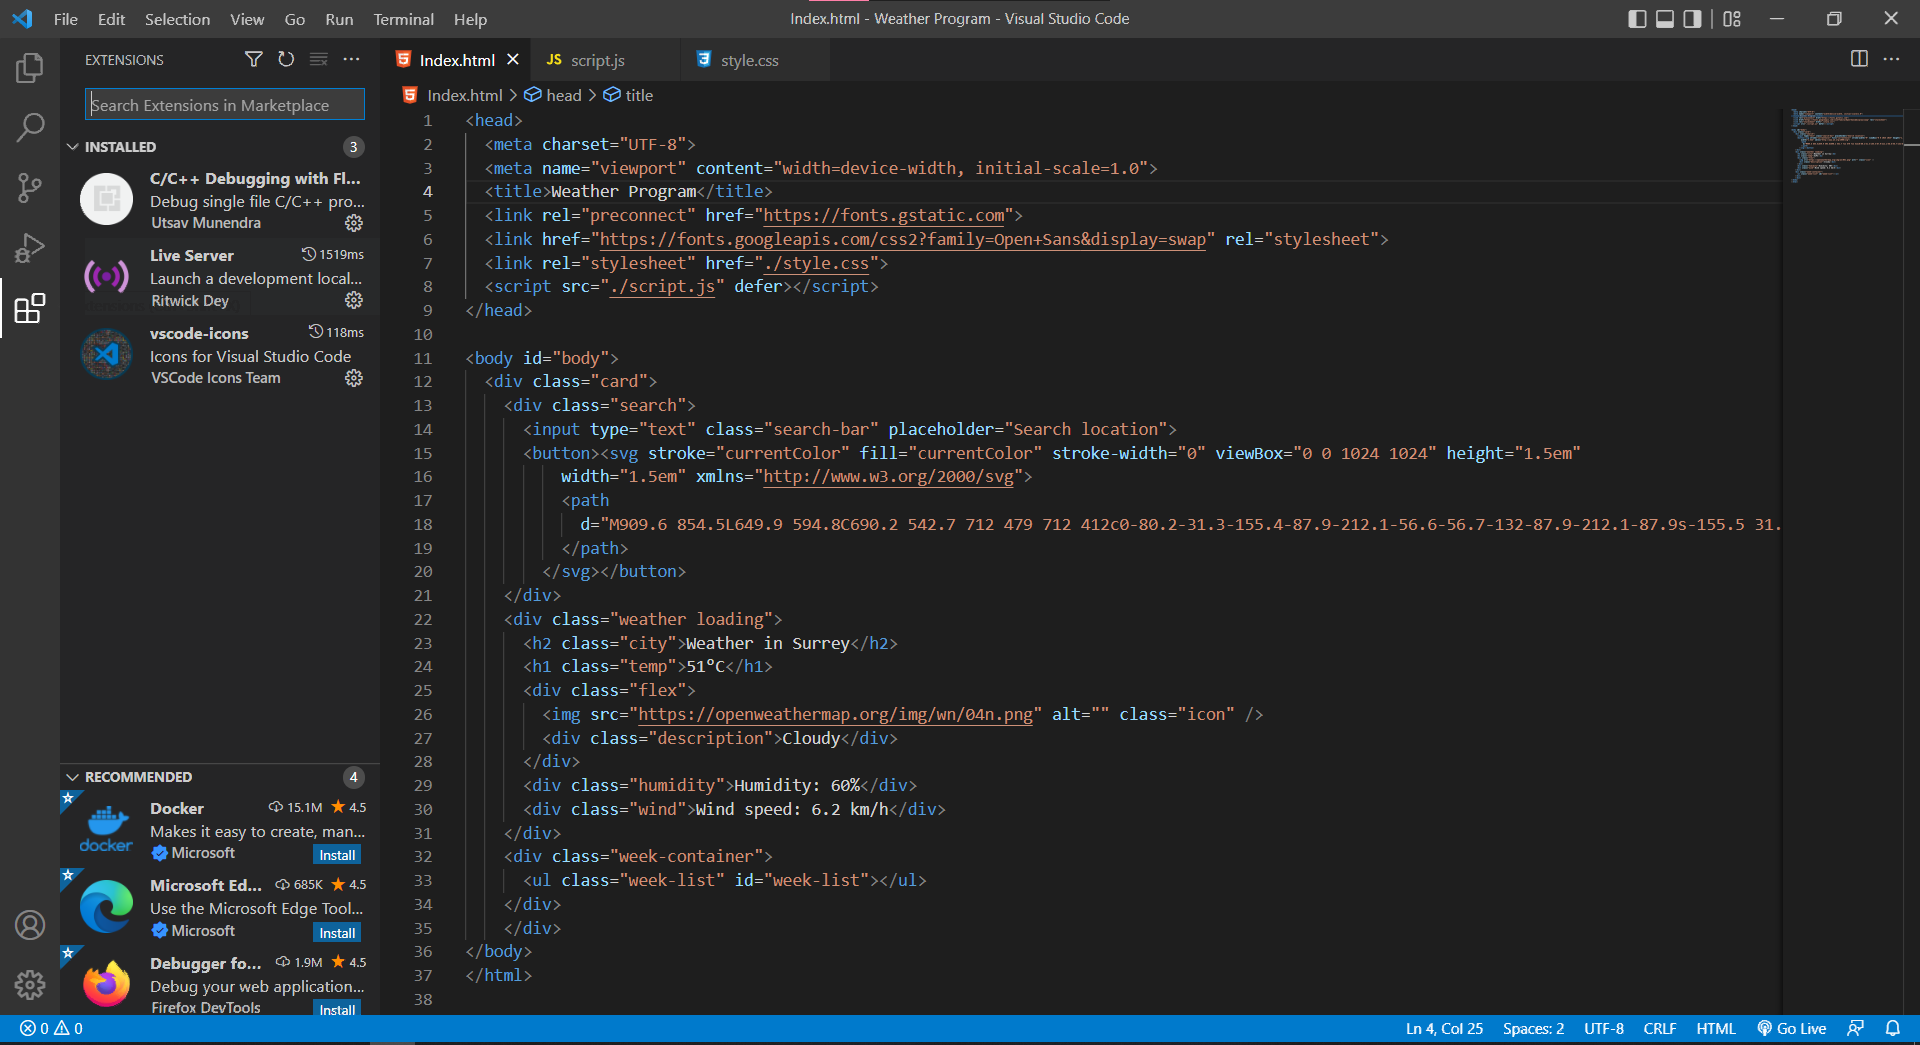This screenshot has width=1920, height=1045.
Task: Click the Search Extensions in Marketplace field
Action: (x=224, y=104)
